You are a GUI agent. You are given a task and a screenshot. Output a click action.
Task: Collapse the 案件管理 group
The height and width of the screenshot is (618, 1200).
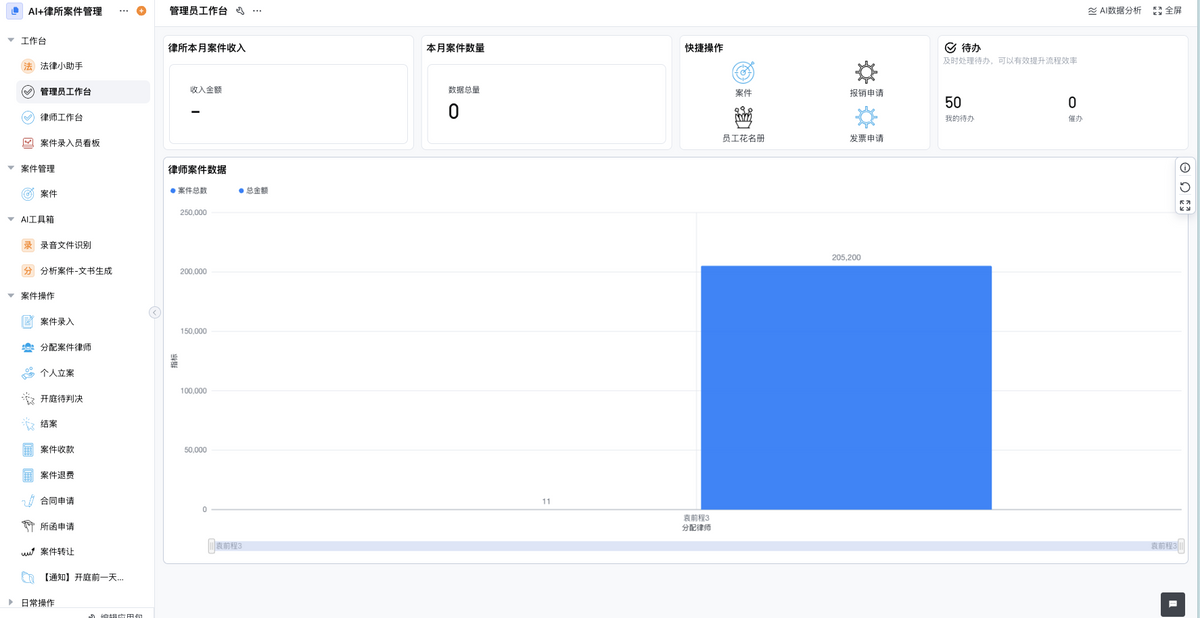11,169
